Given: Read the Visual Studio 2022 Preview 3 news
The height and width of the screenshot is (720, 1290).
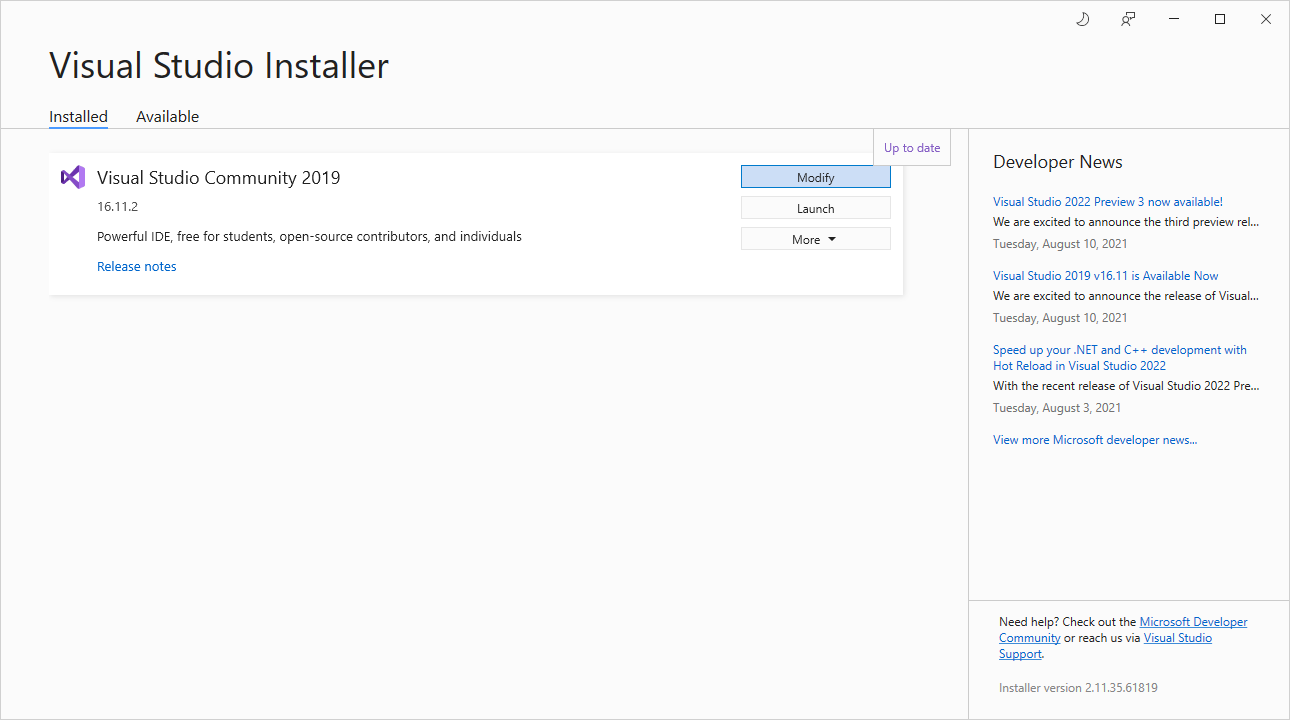Looking at the screenshot, I should [1107, 202].
